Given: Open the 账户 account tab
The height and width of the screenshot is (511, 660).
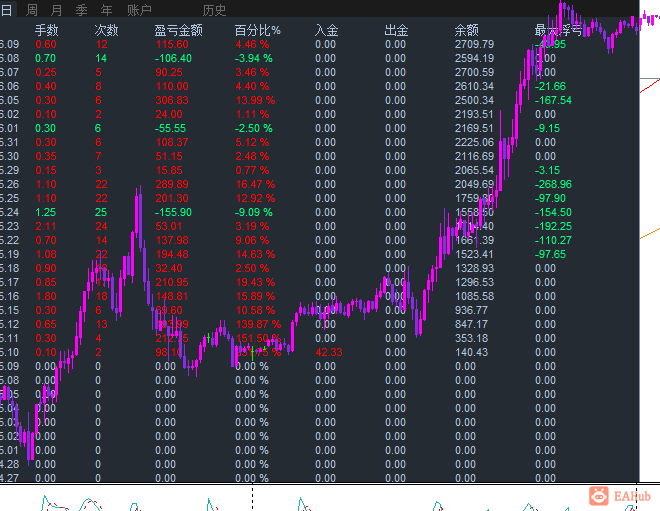Looking at the screenshot, I should (x=139, y=10).
